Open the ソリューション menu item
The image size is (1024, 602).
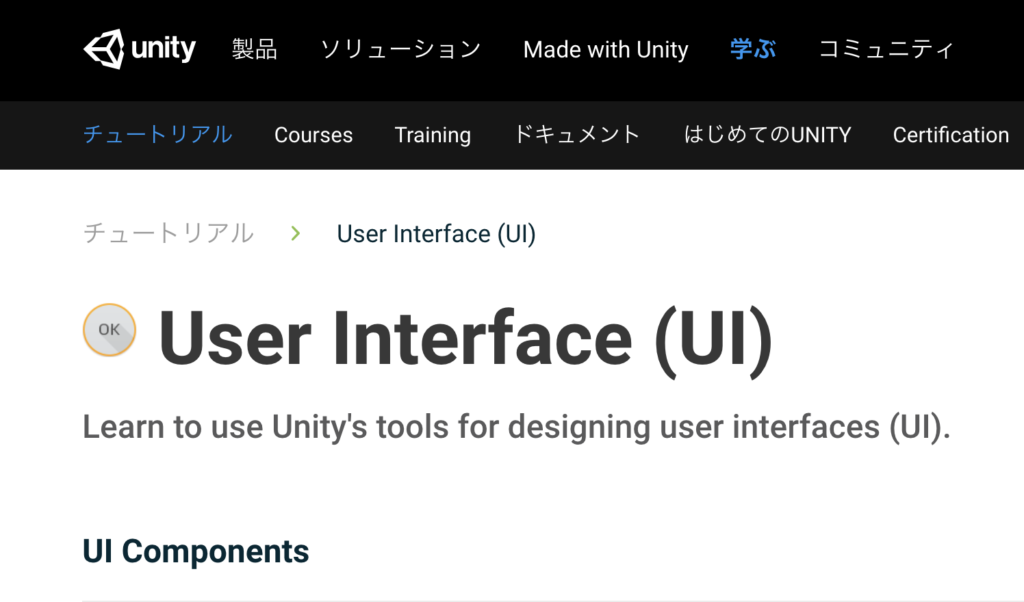pos(400,50)
